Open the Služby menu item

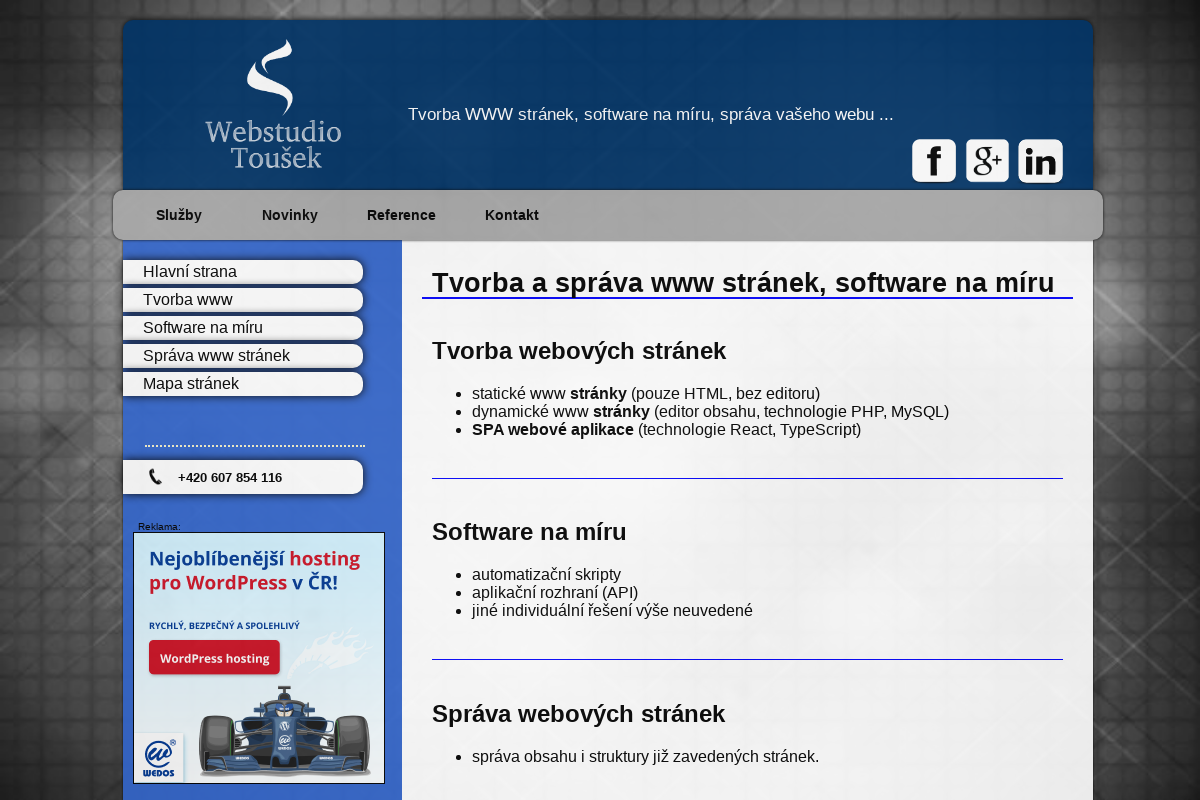coord(178,215)
